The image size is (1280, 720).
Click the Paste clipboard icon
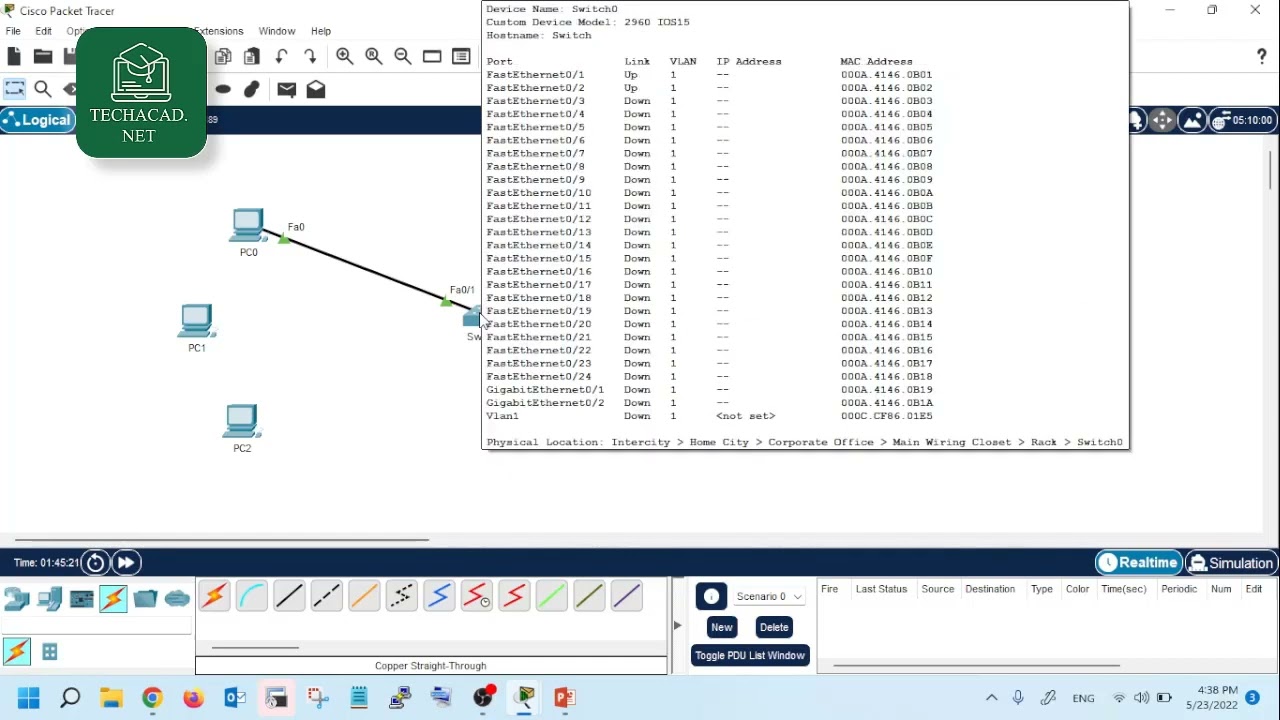point(252,57)
